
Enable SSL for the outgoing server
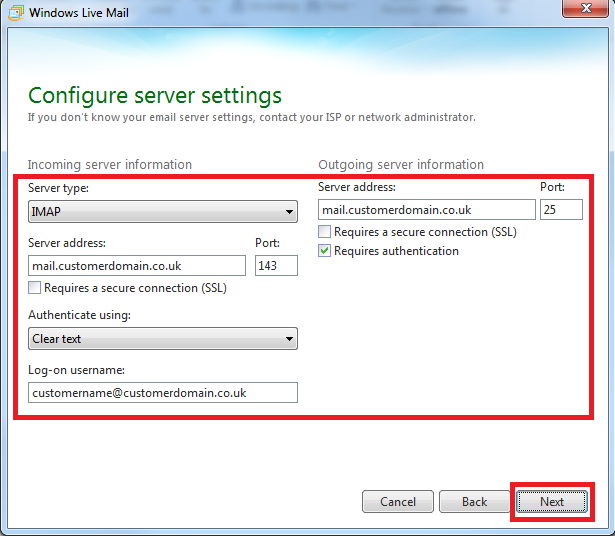point(325,232)
